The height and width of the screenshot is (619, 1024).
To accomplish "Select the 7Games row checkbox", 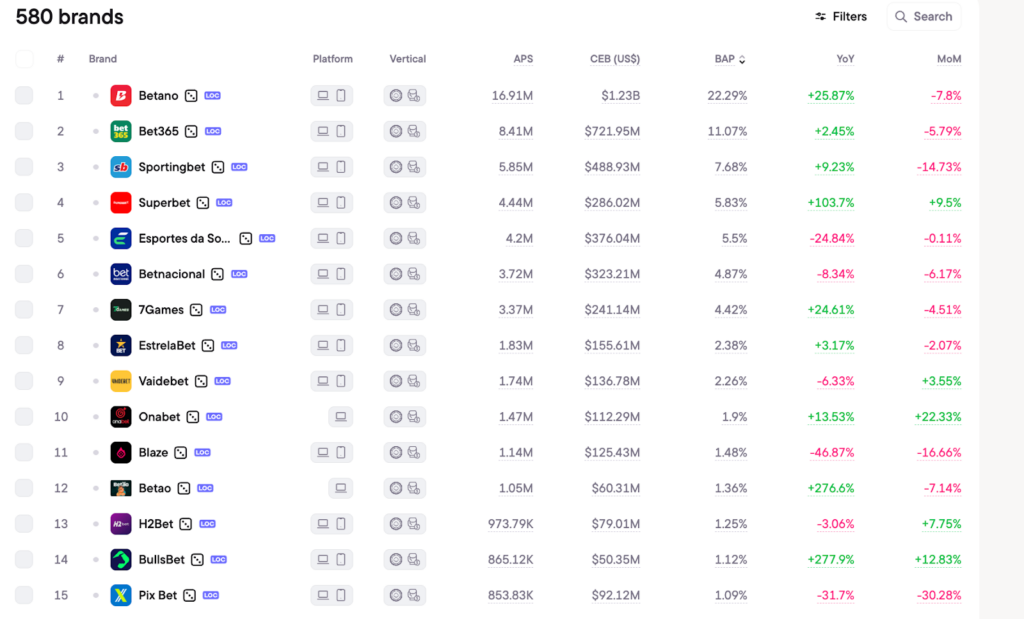I will (x=24, y=310).
